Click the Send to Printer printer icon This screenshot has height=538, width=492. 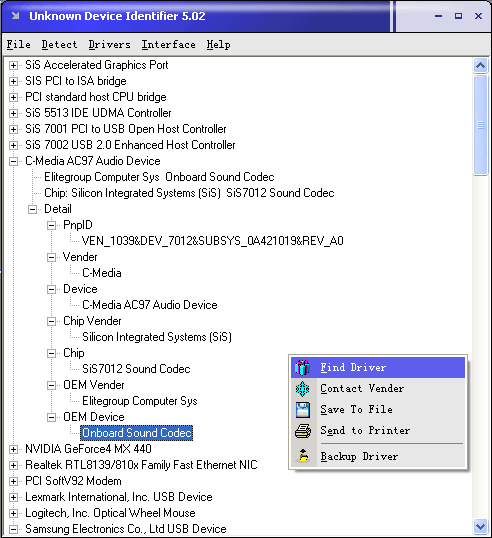pyautogui.click(x=302, y=431)
